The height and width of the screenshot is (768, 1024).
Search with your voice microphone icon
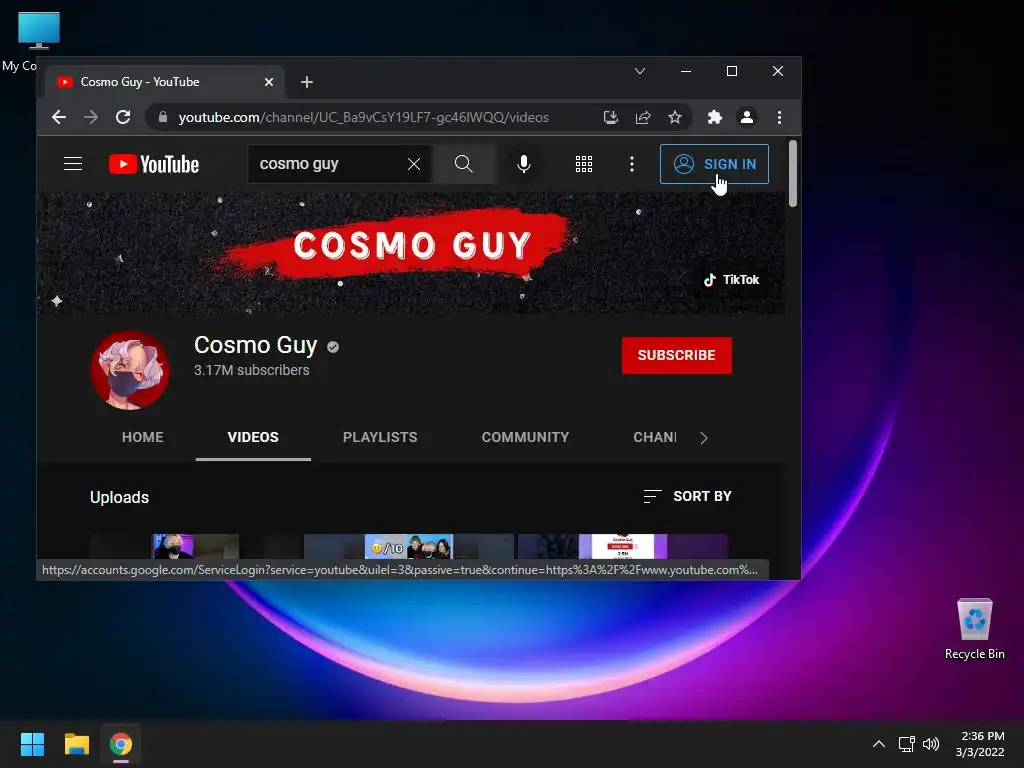(523, 164)
